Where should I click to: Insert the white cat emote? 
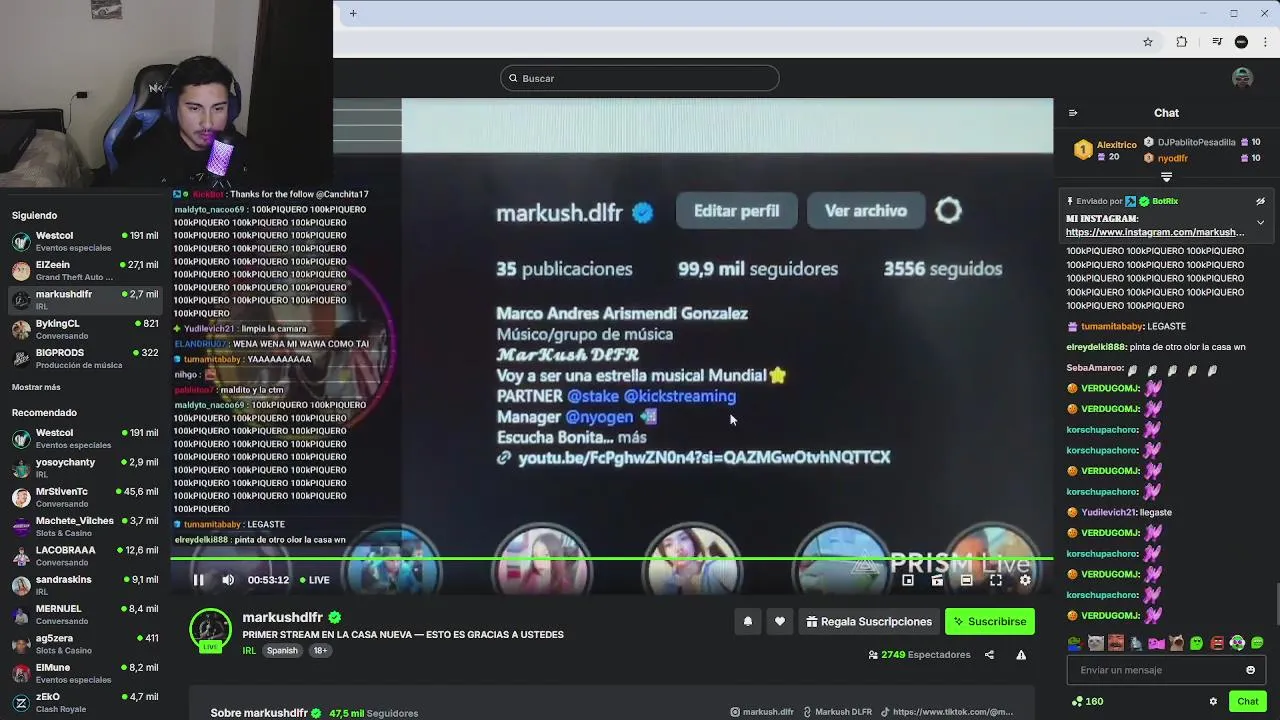point(1095,643)
